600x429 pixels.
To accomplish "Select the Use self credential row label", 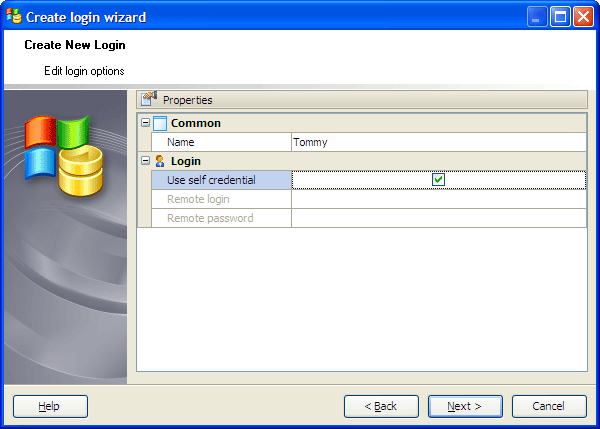I will [221, 180].
